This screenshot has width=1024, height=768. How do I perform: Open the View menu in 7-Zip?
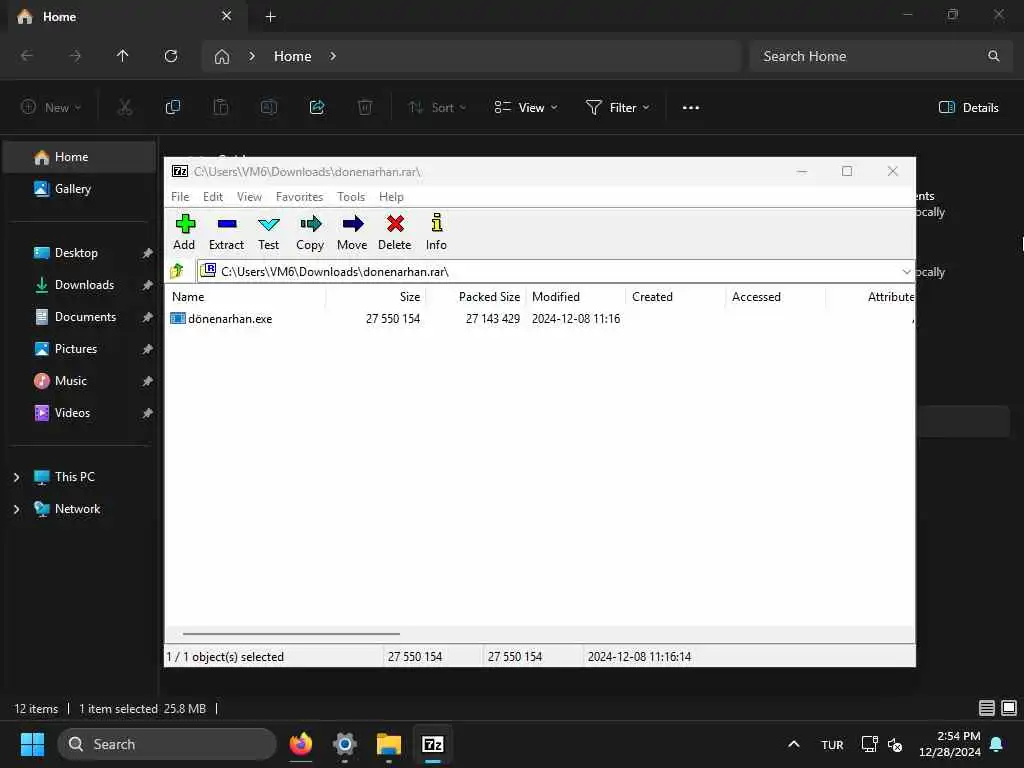249,197
